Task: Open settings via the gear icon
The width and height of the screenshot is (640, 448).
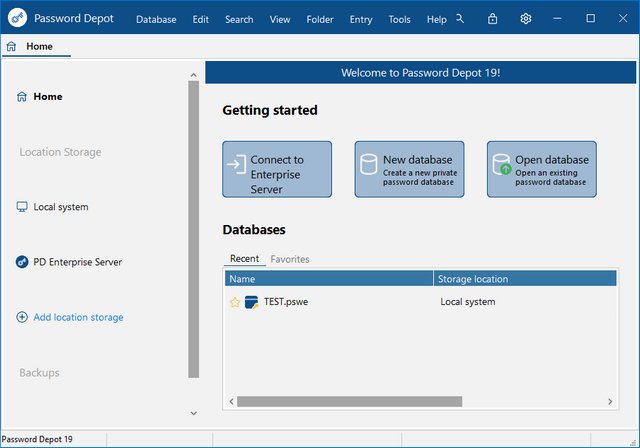Action: (525, 19)
